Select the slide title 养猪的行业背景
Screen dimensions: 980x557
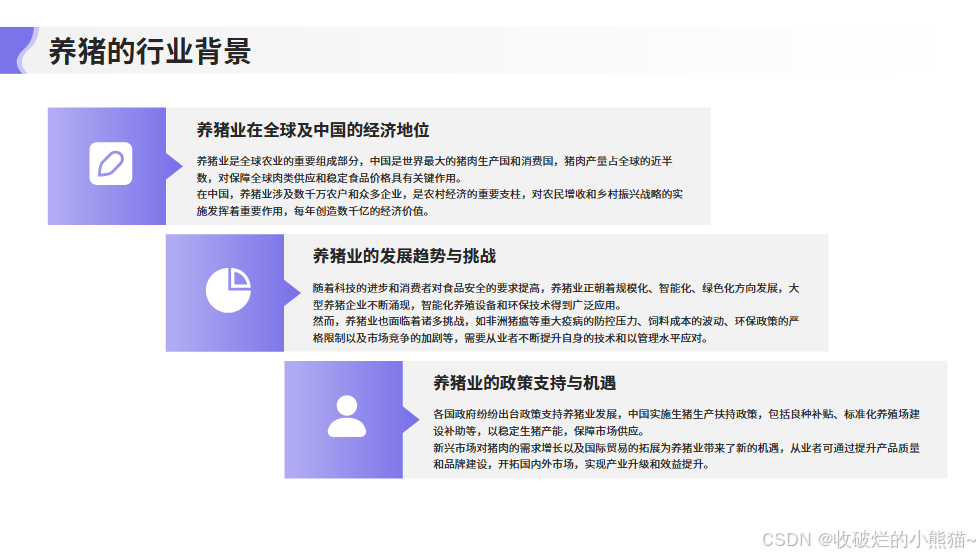pyautogui.click(x=150, y=51)
